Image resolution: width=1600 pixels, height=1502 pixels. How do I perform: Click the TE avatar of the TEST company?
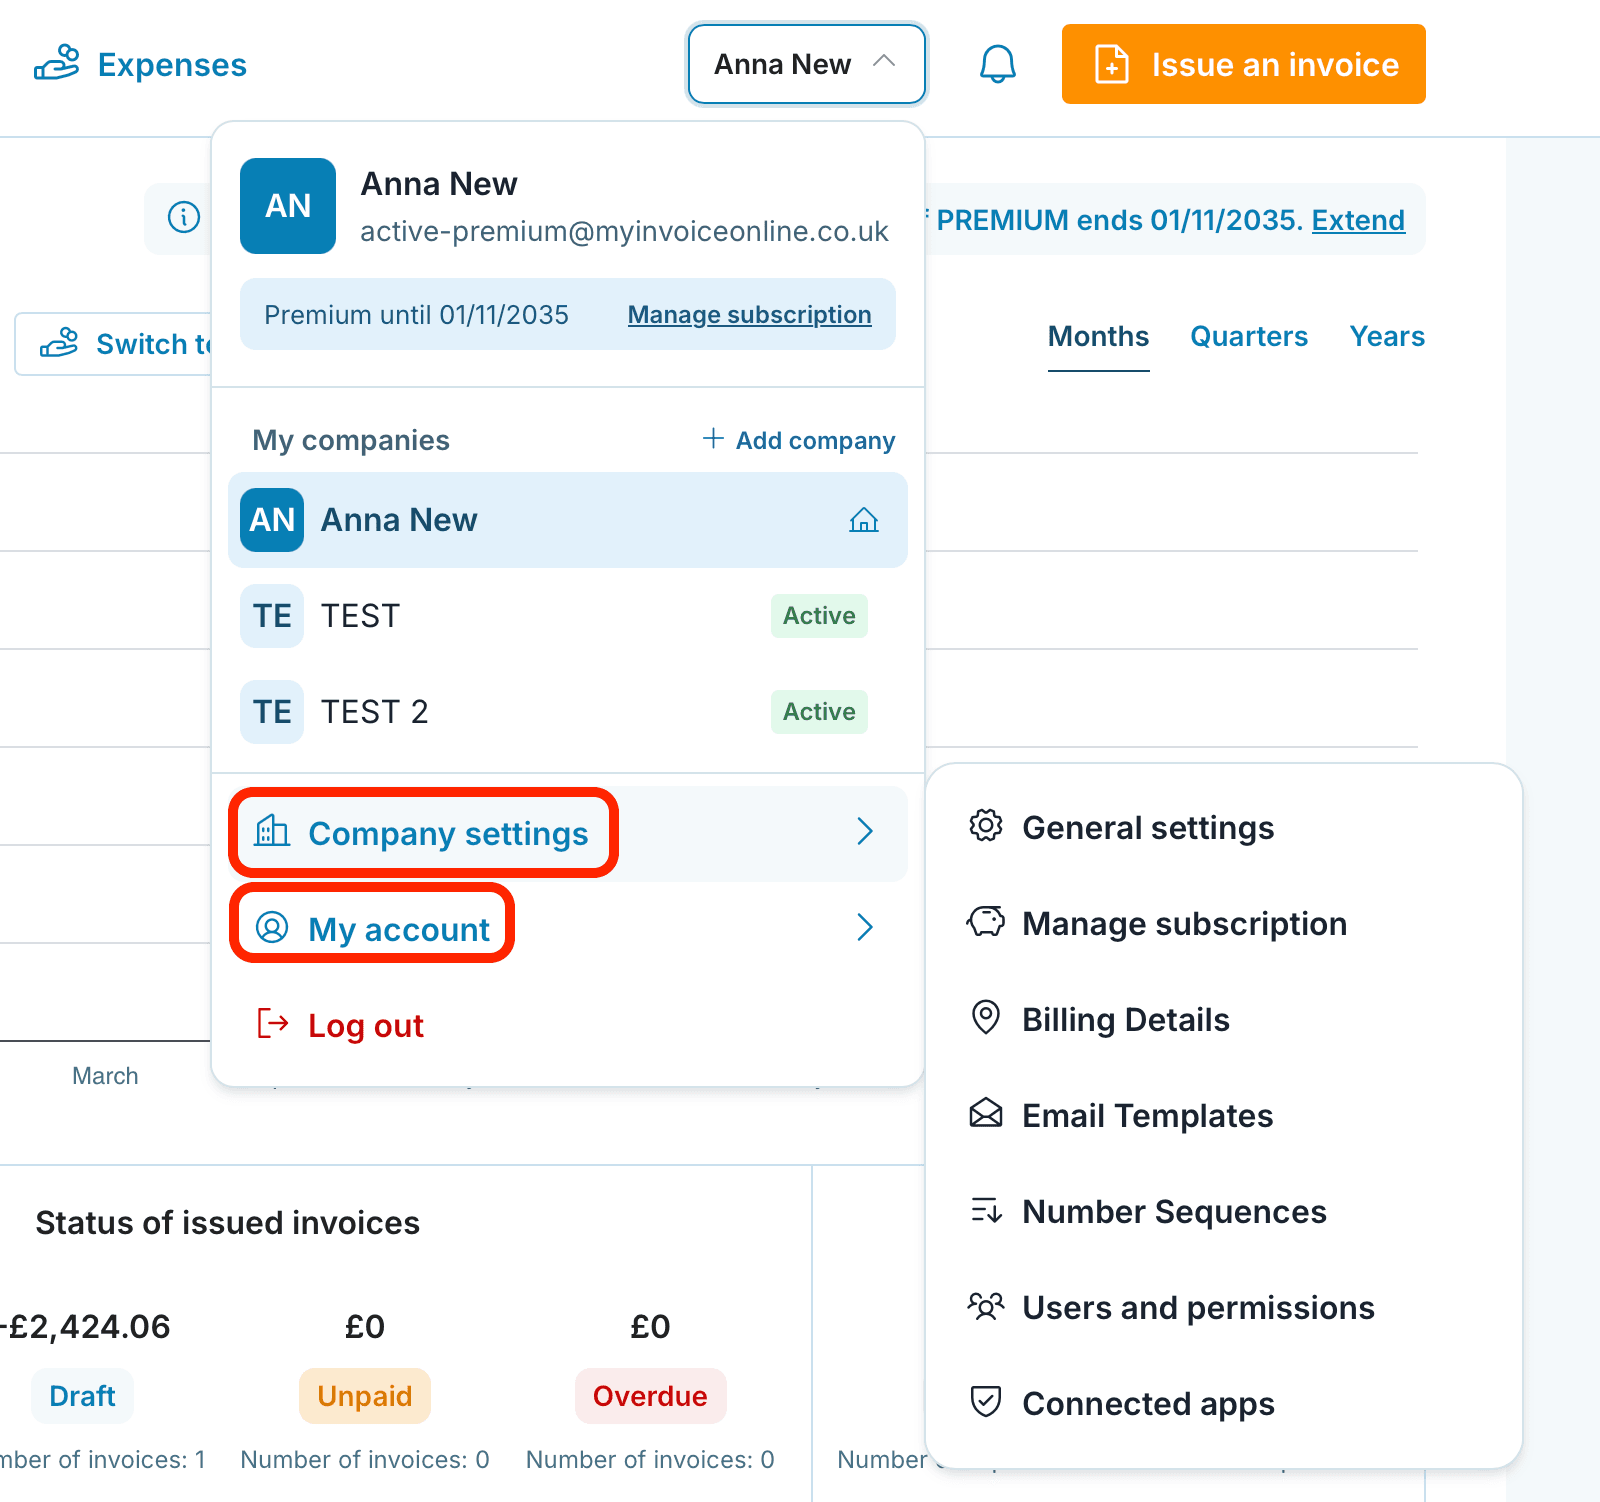pyautogui.click(x=272, y=616)
